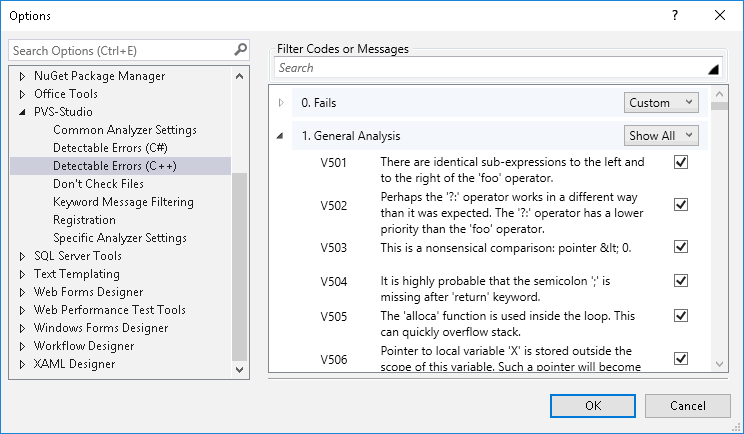Collapse the 1. General Analysis group
Viewport: 744px width, 434px height.
280,135
